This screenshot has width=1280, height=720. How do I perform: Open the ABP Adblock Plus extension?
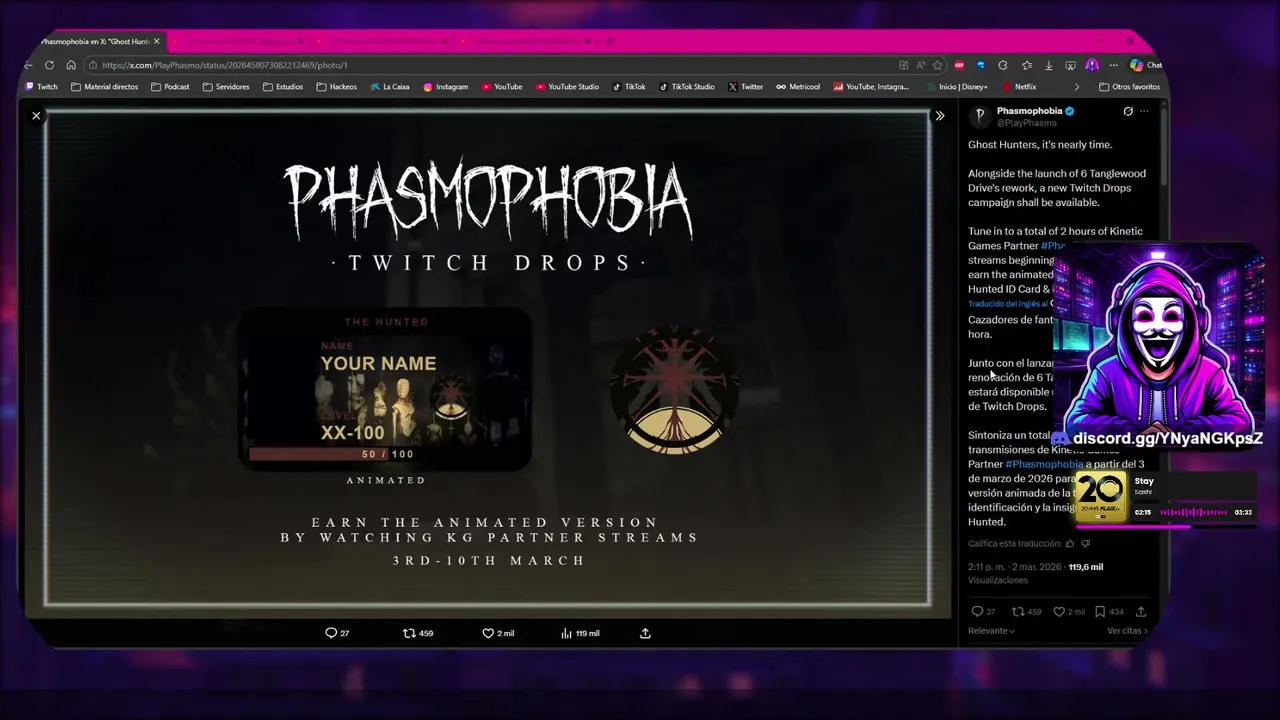pos(959,65)
